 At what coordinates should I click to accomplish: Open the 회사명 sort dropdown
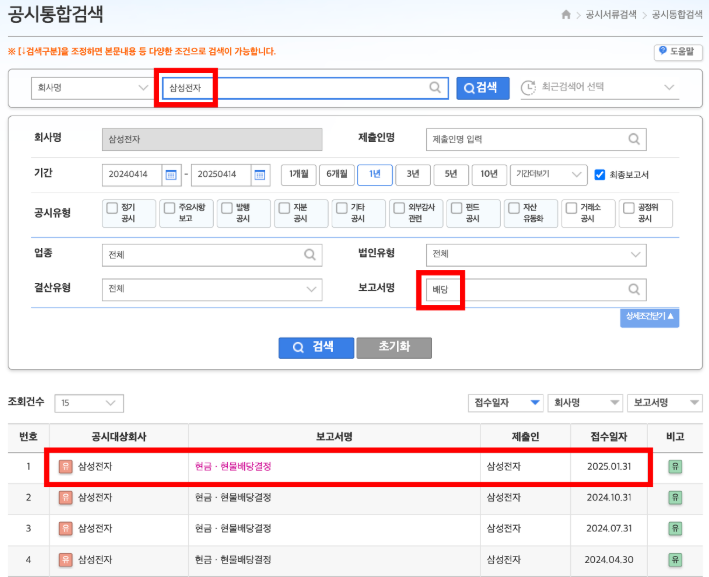click(585, 403)
